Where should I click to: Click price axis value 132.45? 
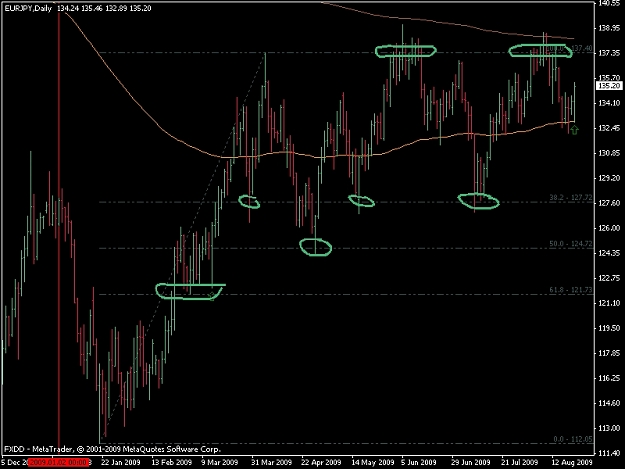[x=609, y=128]
